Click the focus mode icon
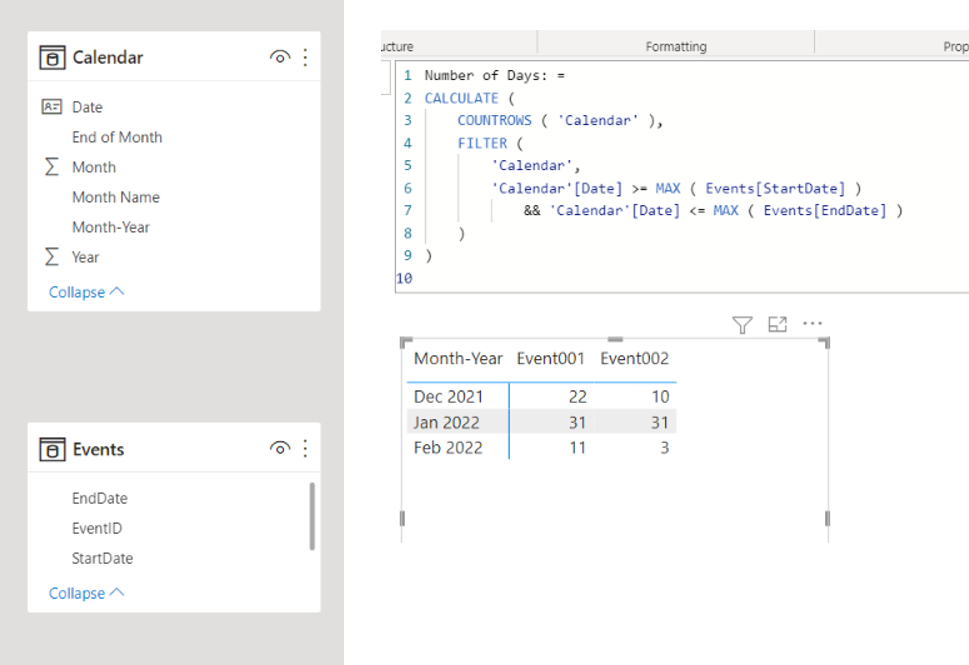Viewport: 969px width, 665px height. click(x=777, y=324)
